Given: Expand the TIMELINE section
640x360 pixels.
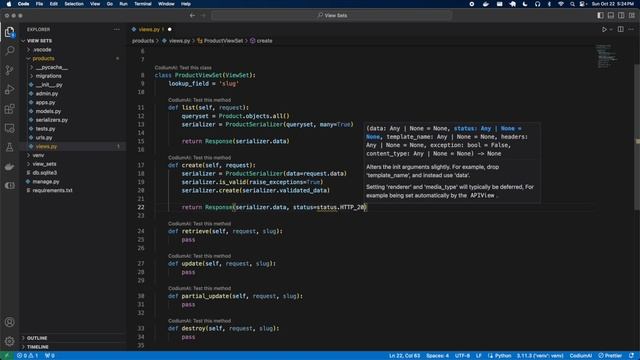Looking at the screenshot, I should point(73,347).
